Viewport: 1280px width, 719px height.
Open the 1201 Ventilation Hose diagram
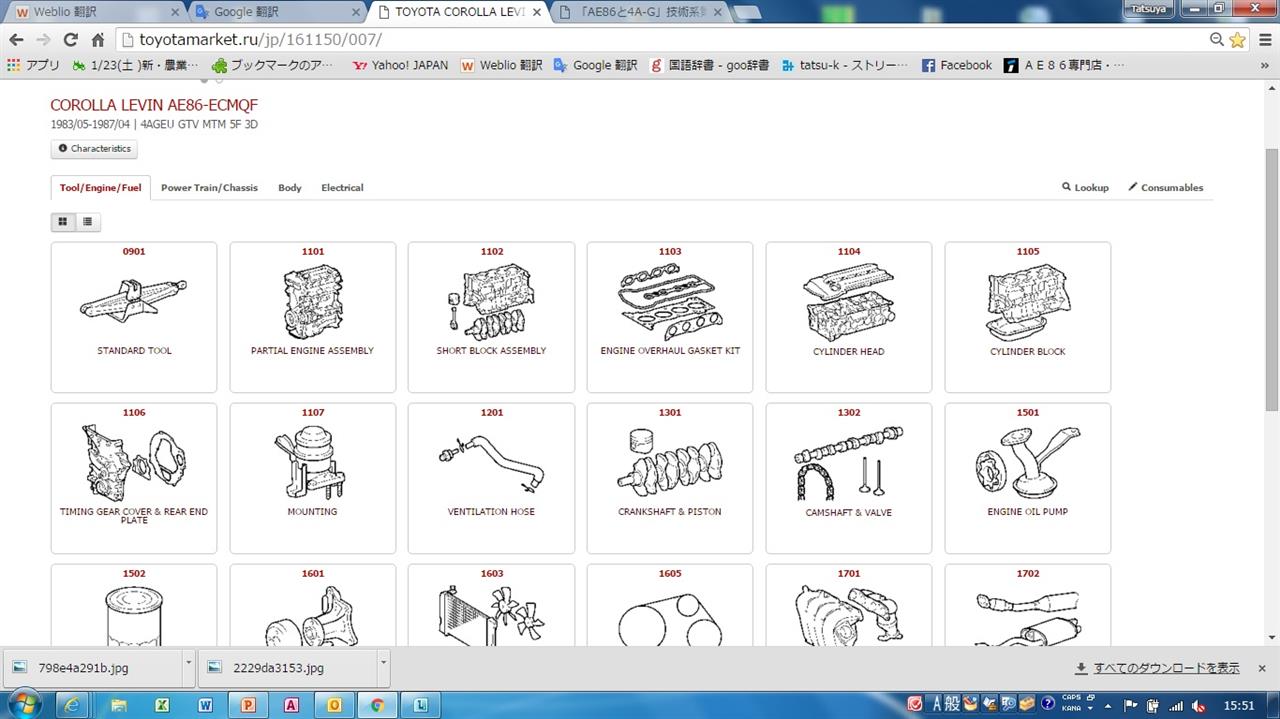tap(491, 478)
